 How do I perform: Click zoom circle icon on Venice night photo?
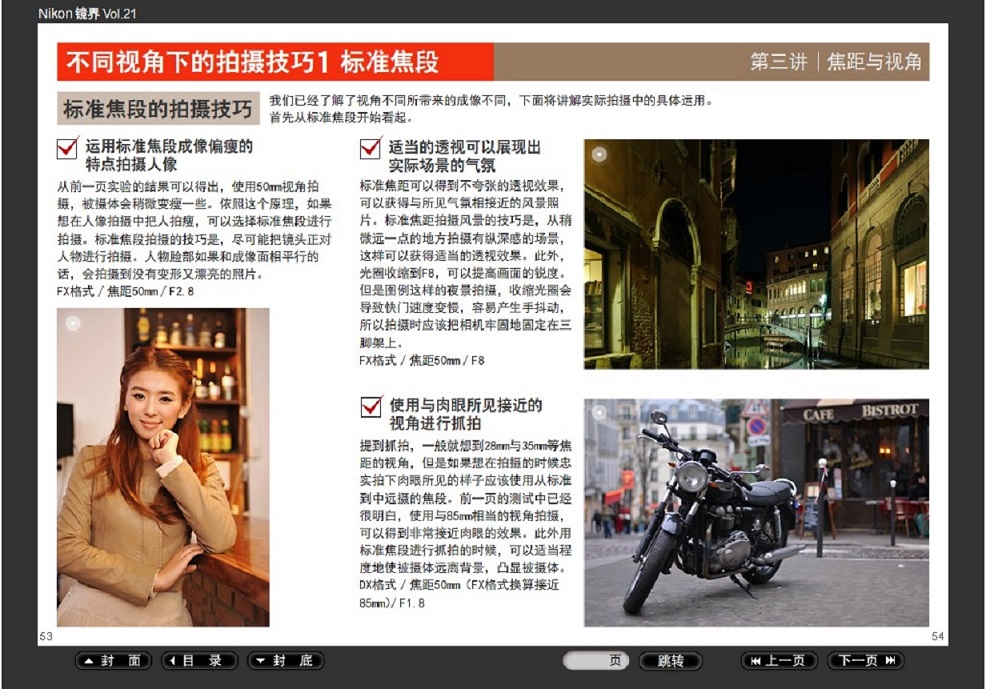tap(599, 154)
